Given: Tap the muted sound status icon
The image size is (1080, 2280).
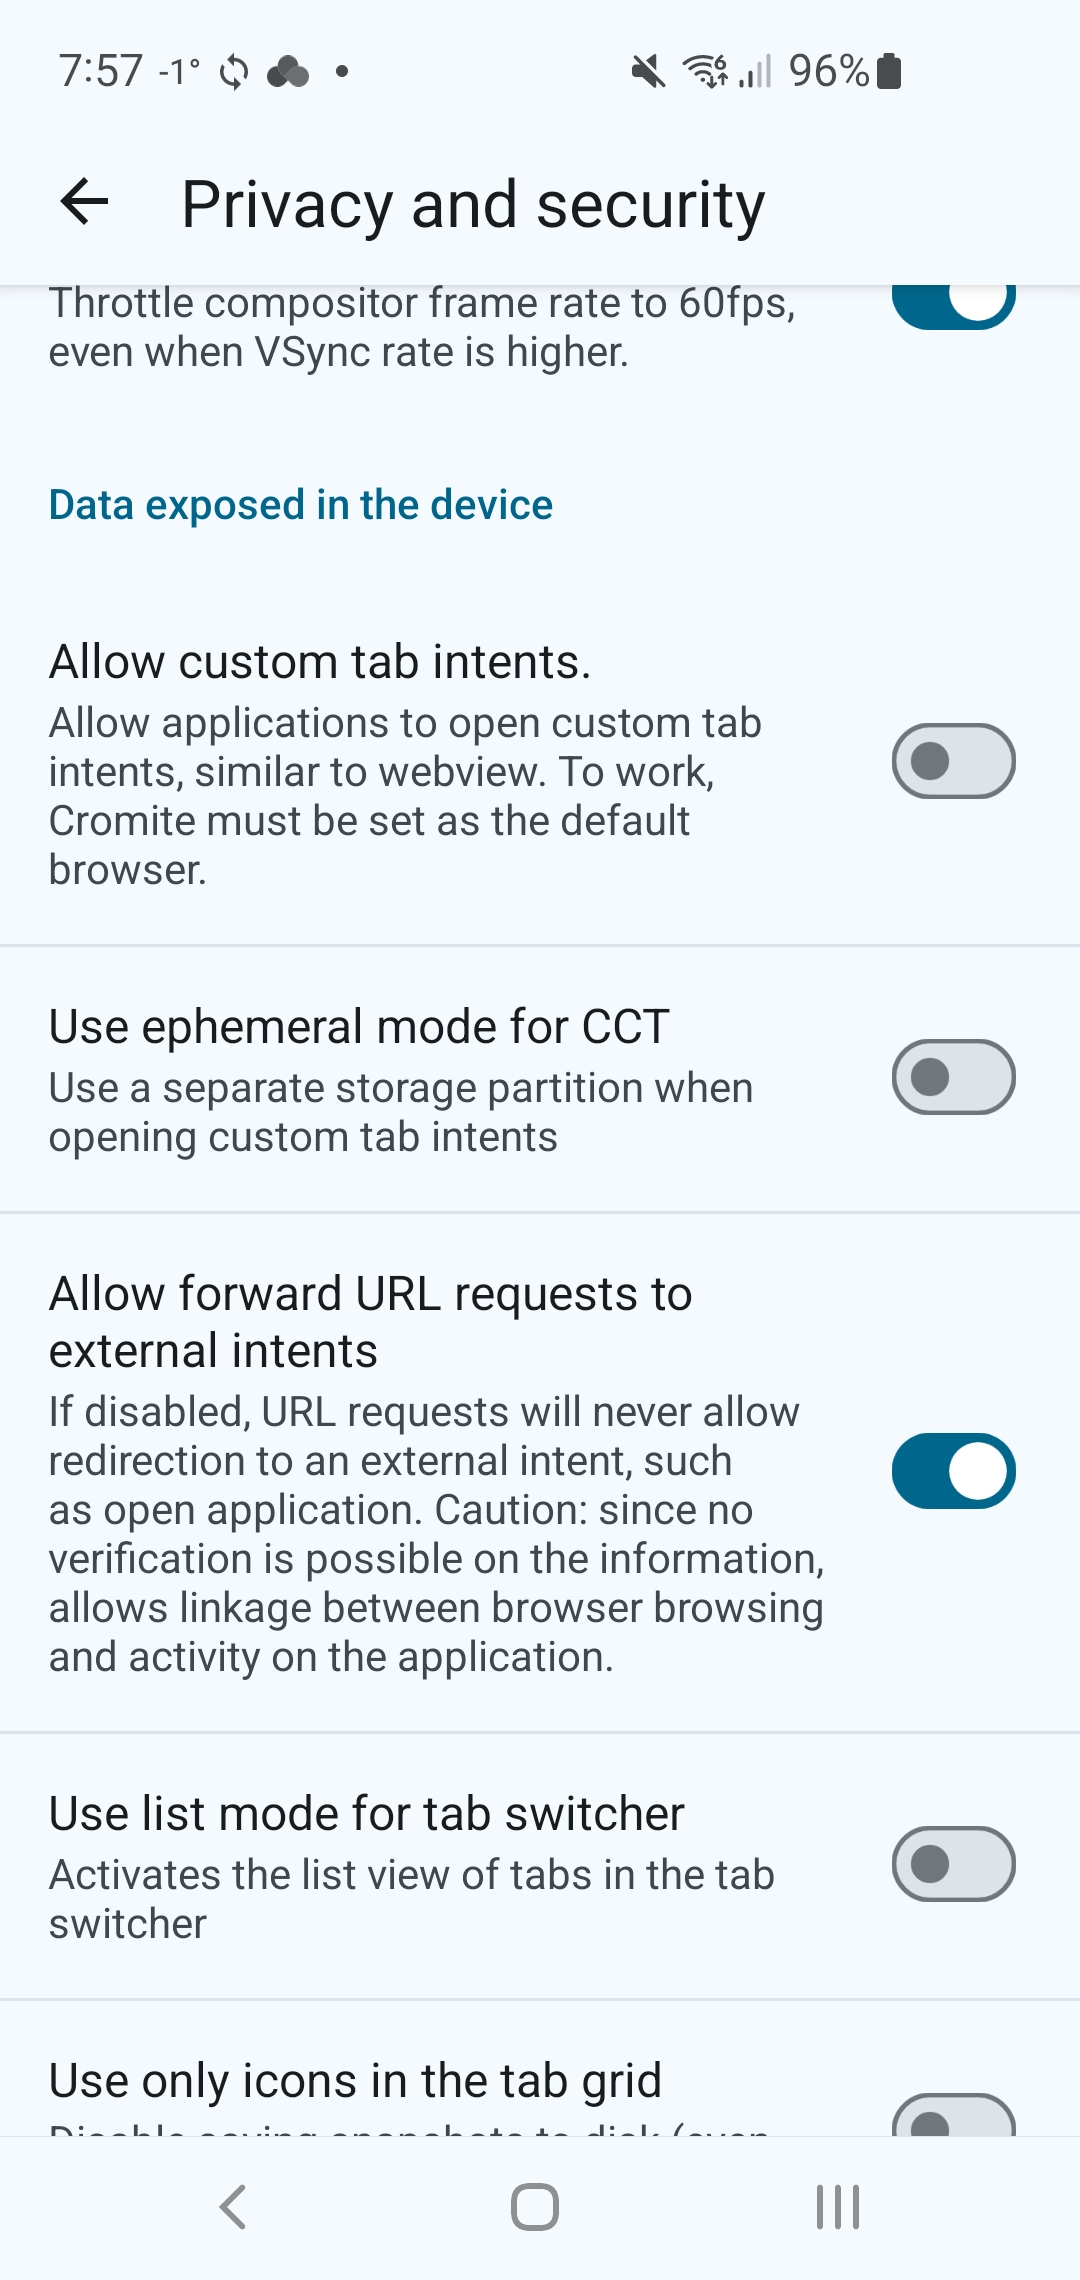Looking at the screenshot, I should 648,72.
